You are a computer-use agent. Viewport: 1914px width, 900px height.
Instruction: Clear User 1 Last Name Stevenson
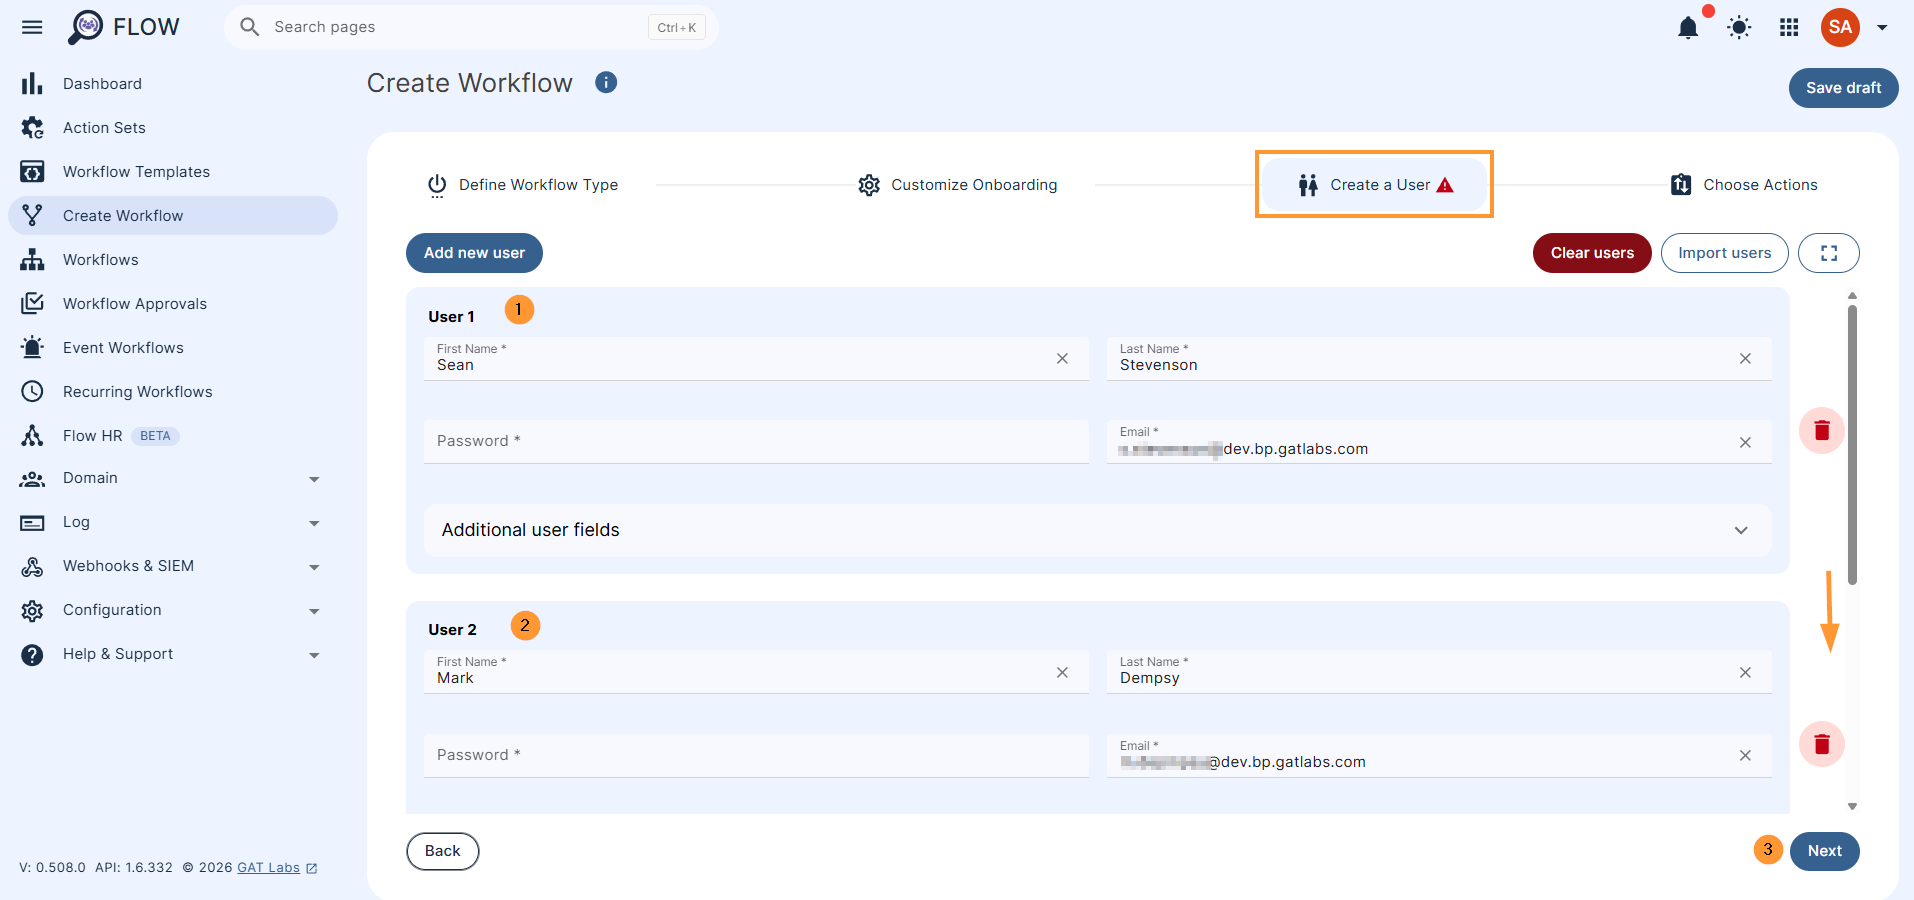pos(1745,358)
